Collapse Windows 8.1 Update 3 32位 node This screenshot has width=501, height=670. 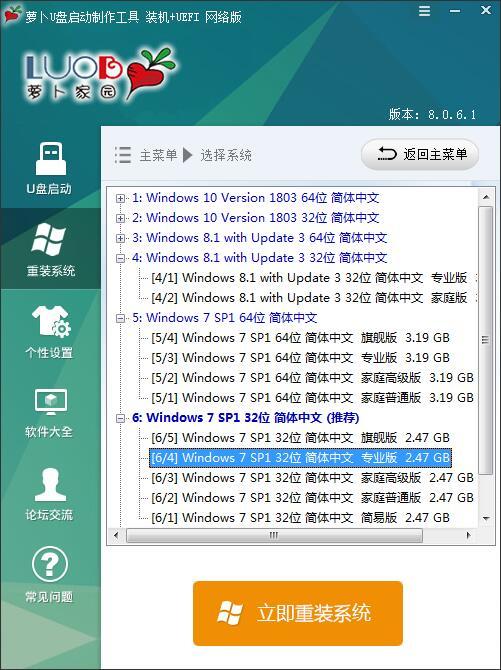(x=121, y=258)
